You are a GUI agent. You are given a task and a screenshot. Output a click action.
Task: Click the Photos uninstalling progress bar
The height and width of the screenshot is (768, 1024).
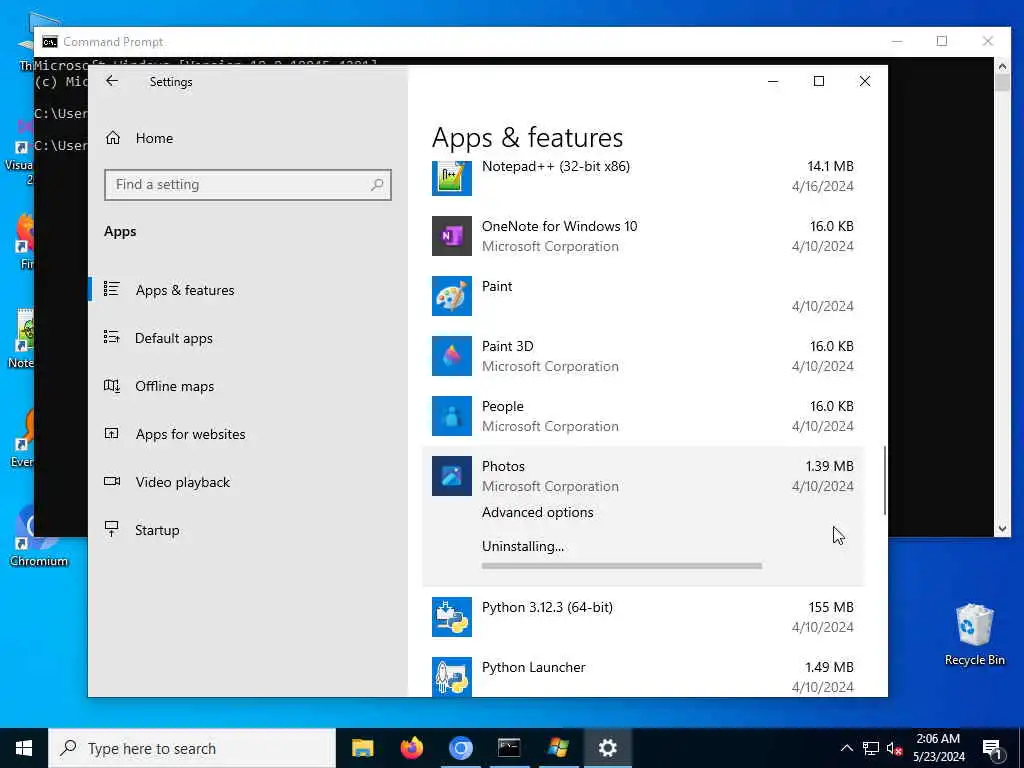pos(622,566)
